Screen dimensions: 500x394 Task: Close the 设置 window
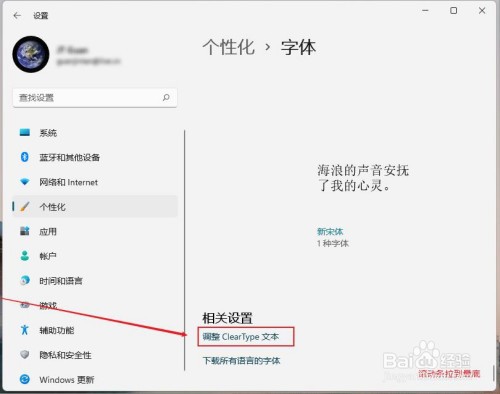click(x=482, y=11)
